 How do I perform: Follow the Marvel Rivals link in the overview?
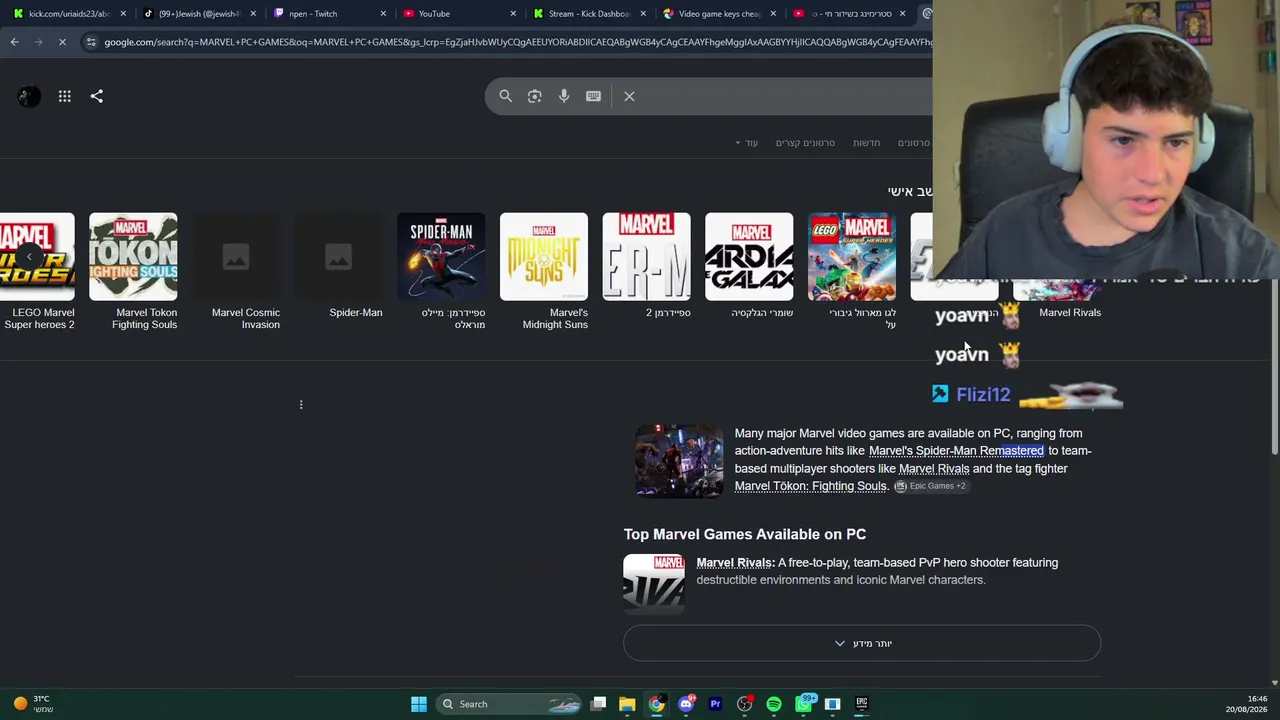point(934,469)
